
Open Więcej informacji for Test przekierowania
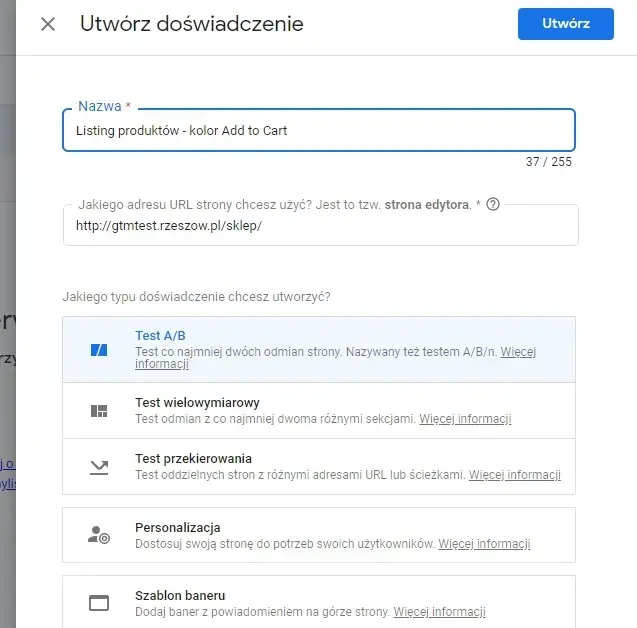[x=515, y=475]
